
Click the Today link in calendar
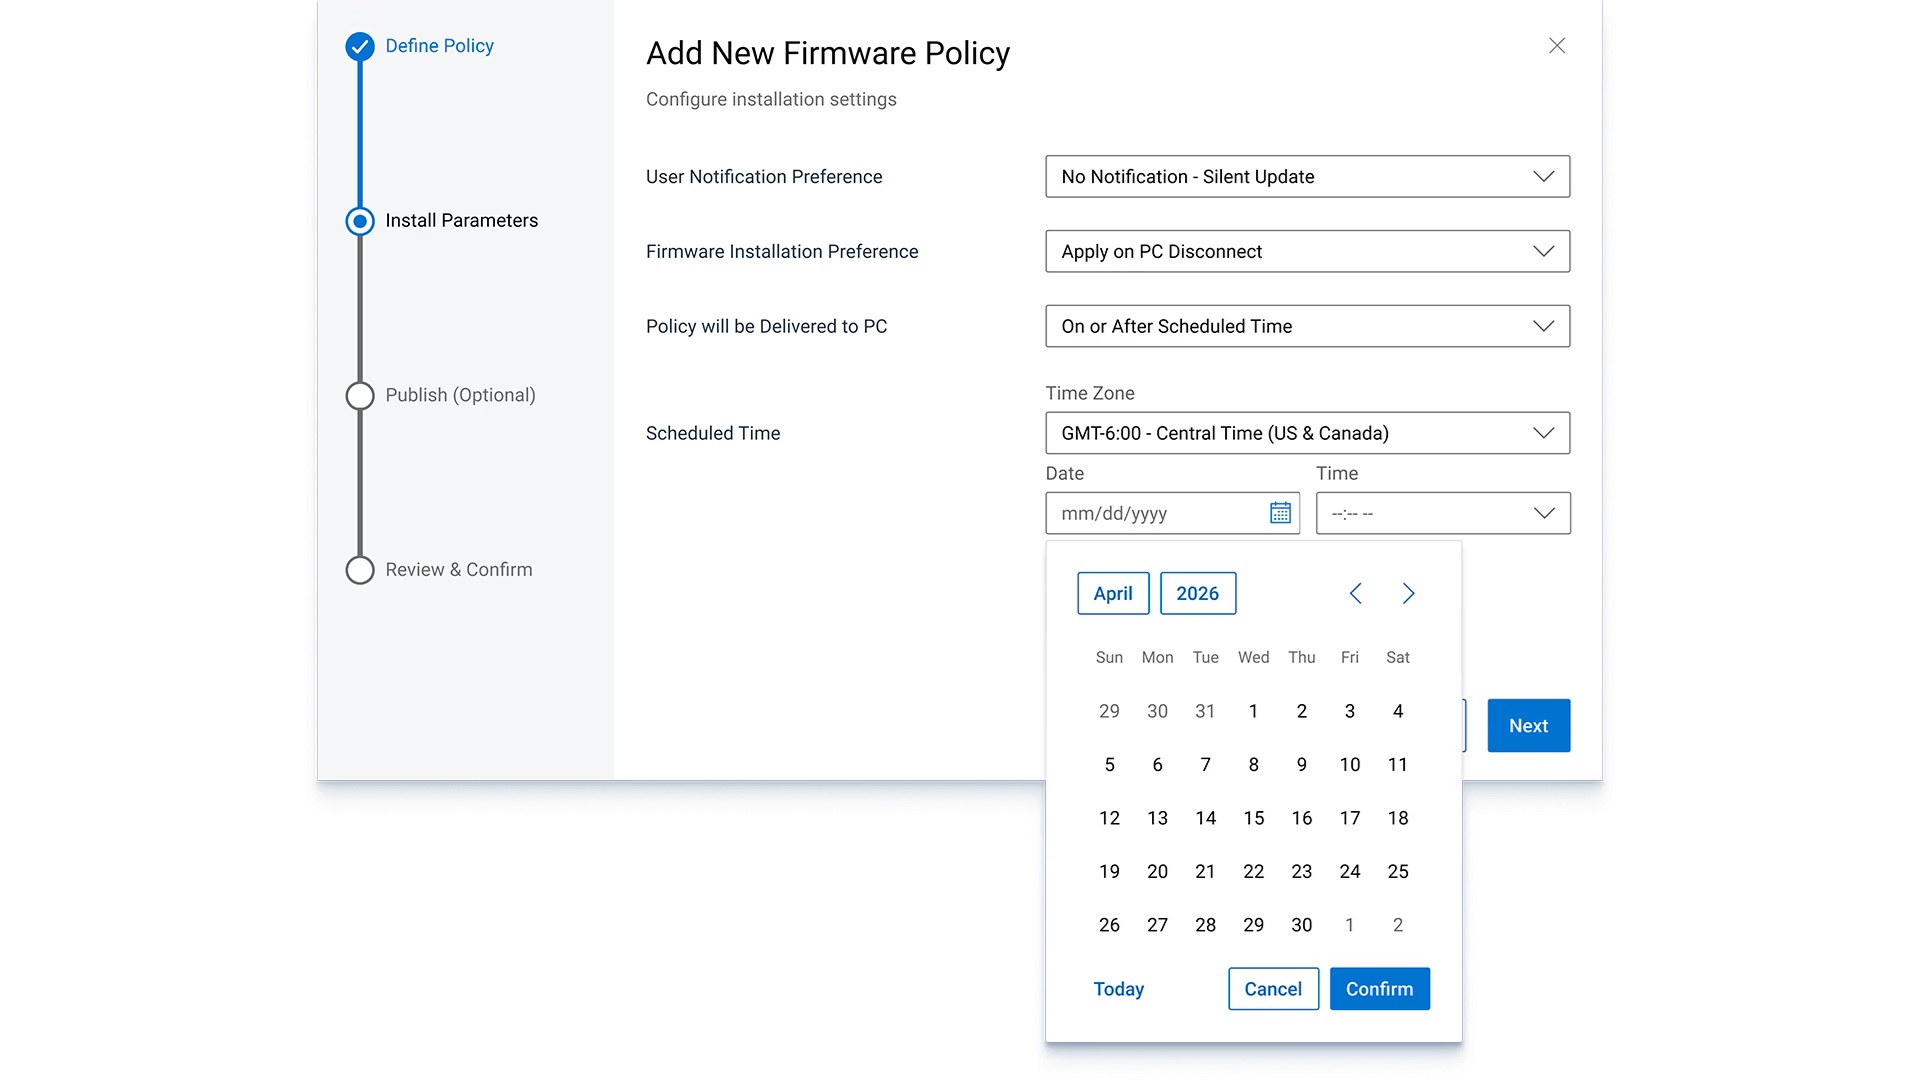click(1118, 989)
